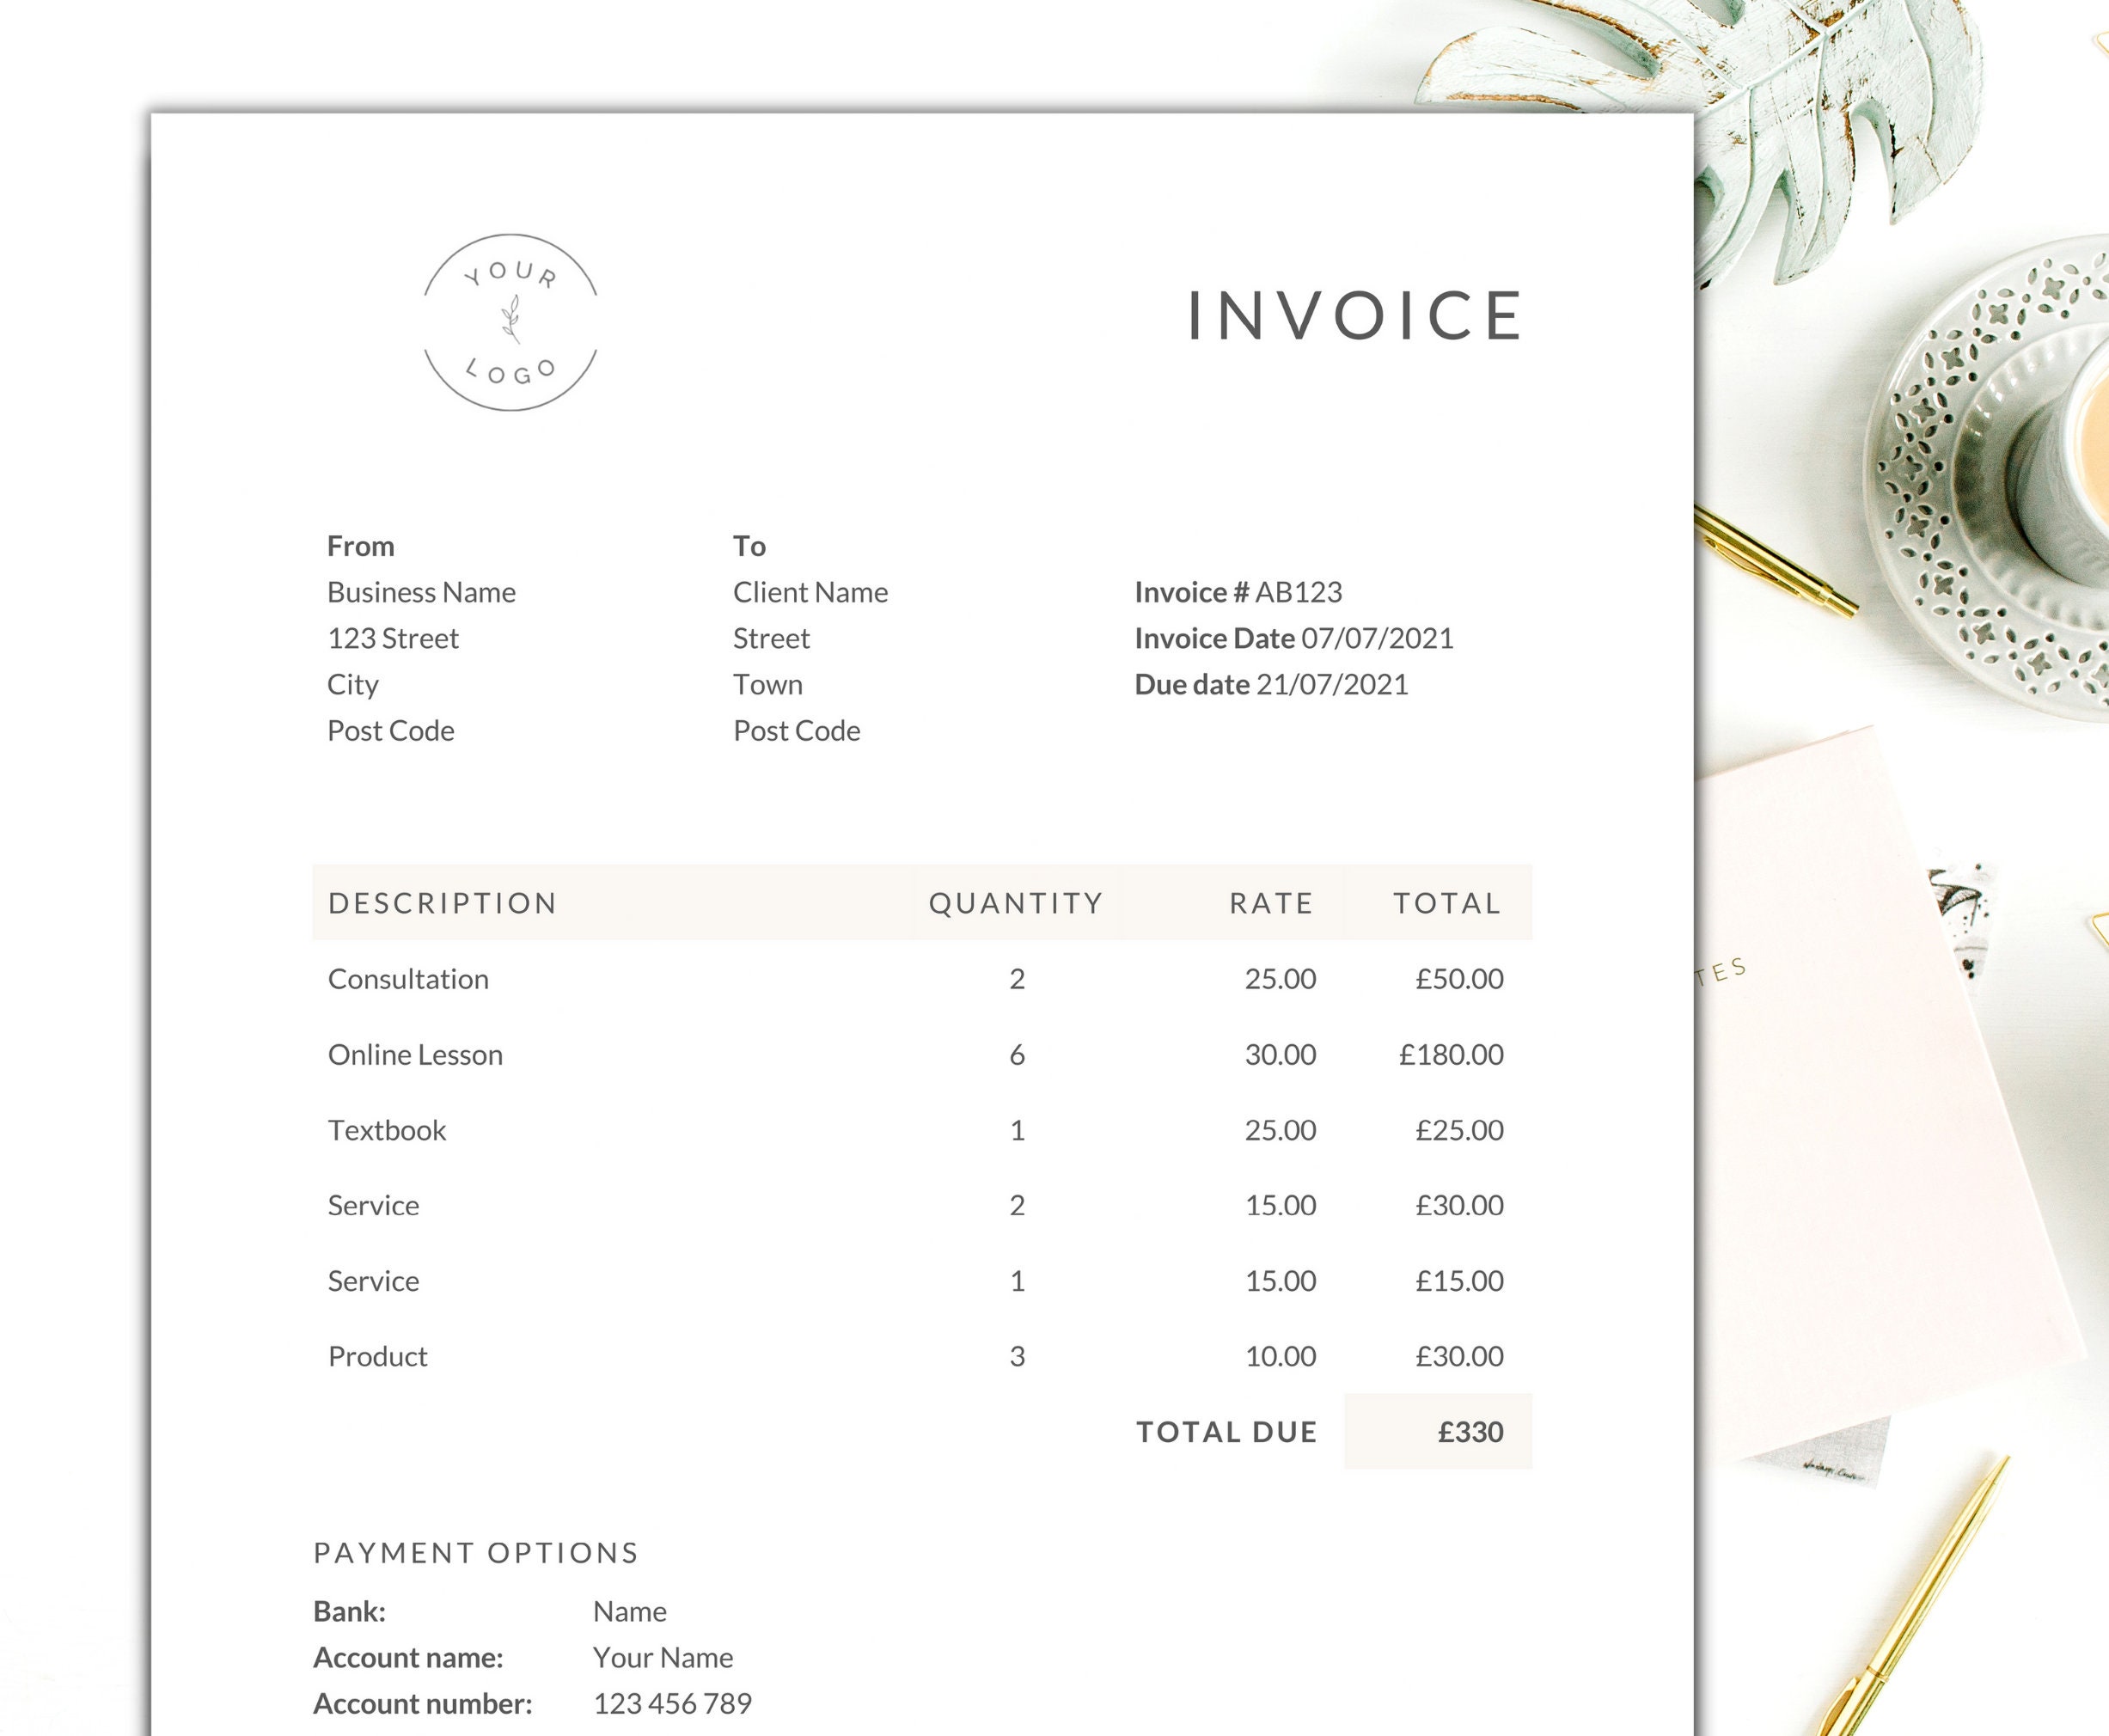
Task: Click the TOTAL column header
Action: point(1448,903)
